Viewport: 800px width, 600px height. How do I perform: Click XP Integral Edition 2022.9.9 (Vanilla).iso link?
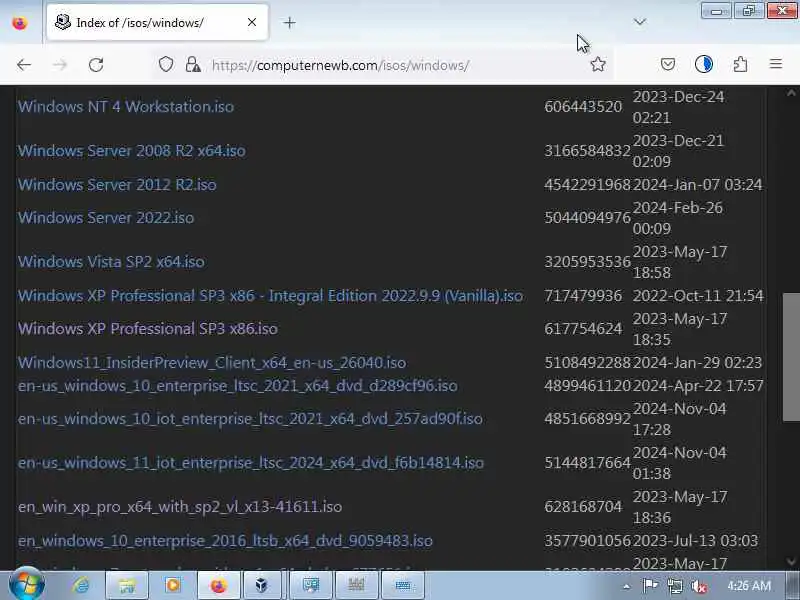(x=270, y=295)
